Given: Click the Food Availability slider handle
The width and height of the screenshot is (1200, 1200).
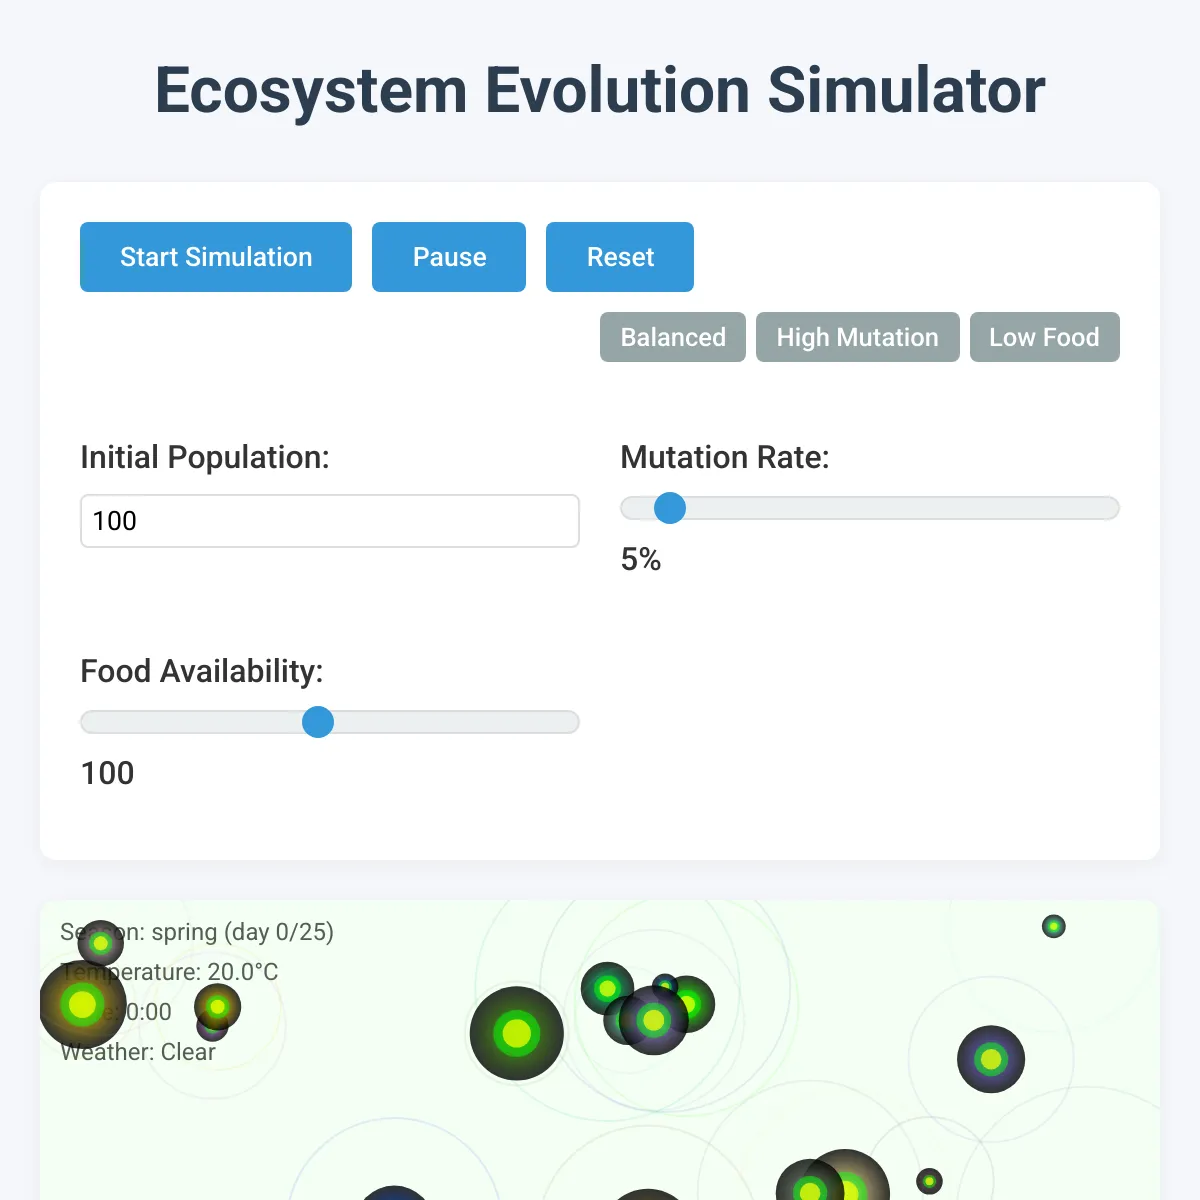Looking at the screenshot, I should click(x=318, y=722).
